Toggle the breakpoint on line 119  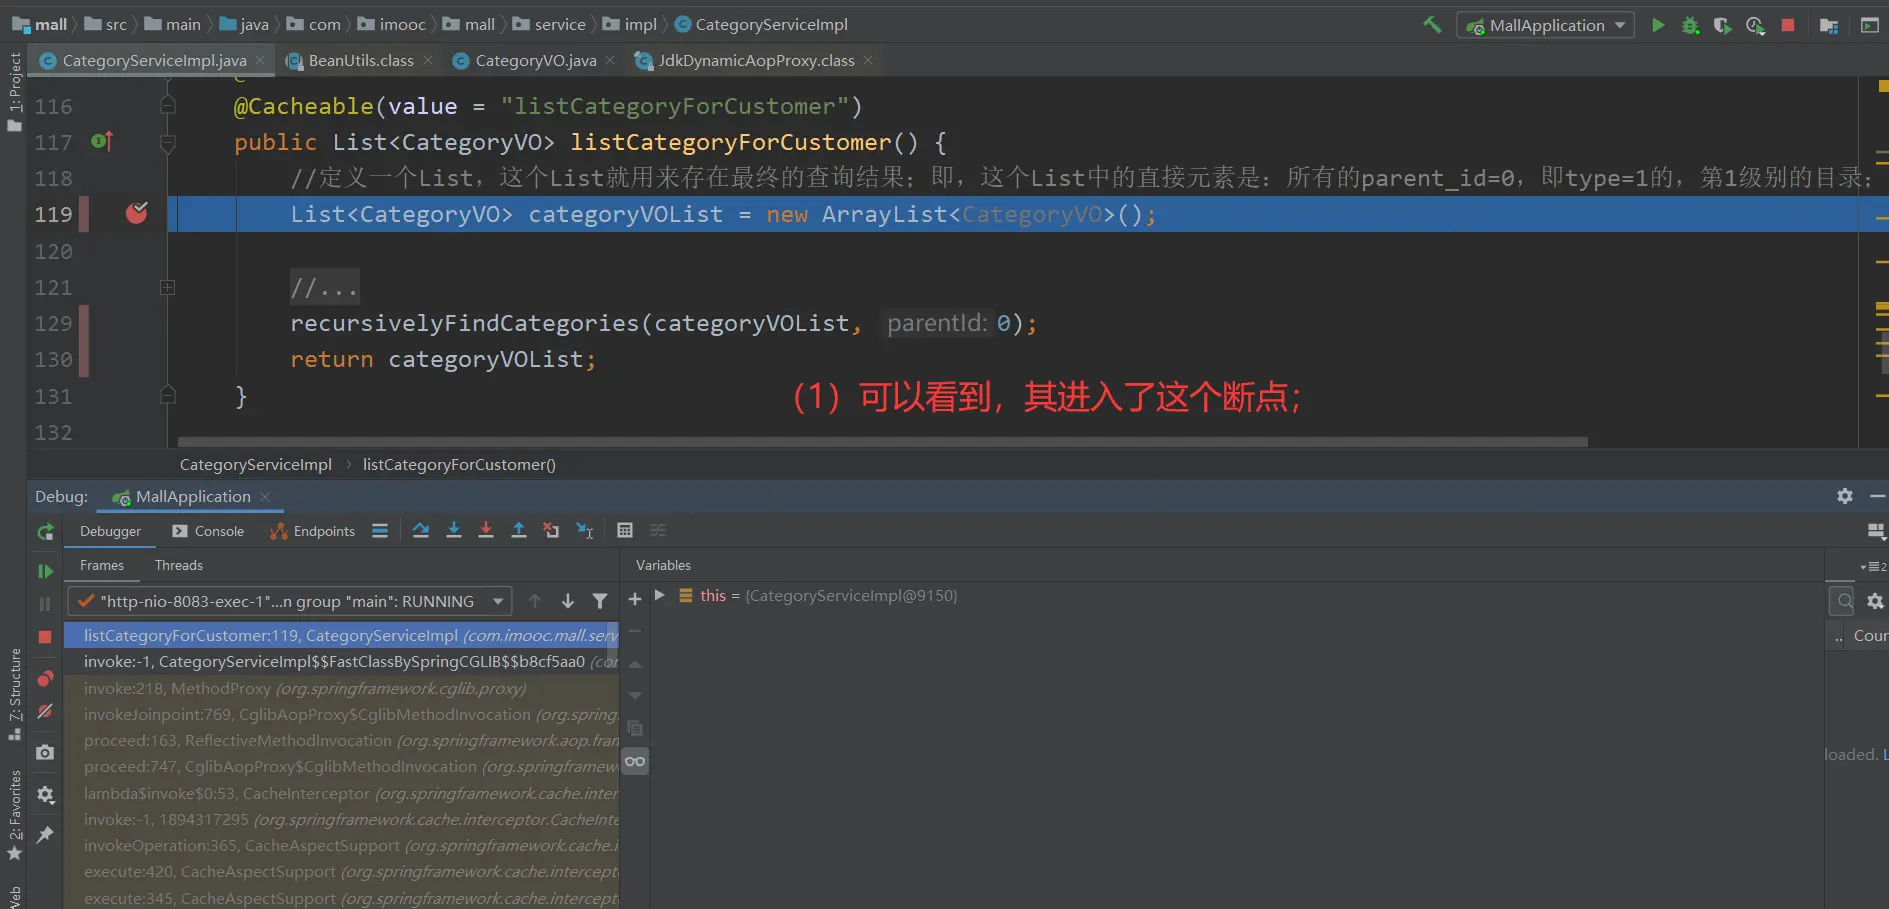(137, 214)
